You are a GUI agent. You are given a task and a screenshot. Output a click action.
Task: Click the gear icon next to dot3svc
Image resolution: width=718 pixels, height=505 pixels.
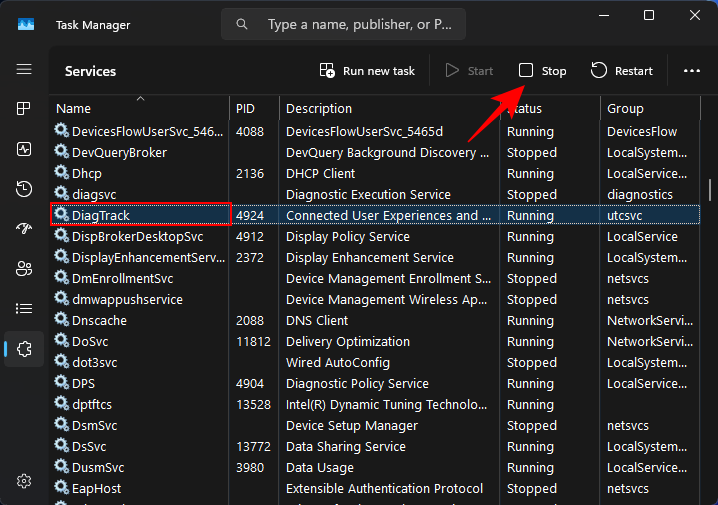point(61,362)
